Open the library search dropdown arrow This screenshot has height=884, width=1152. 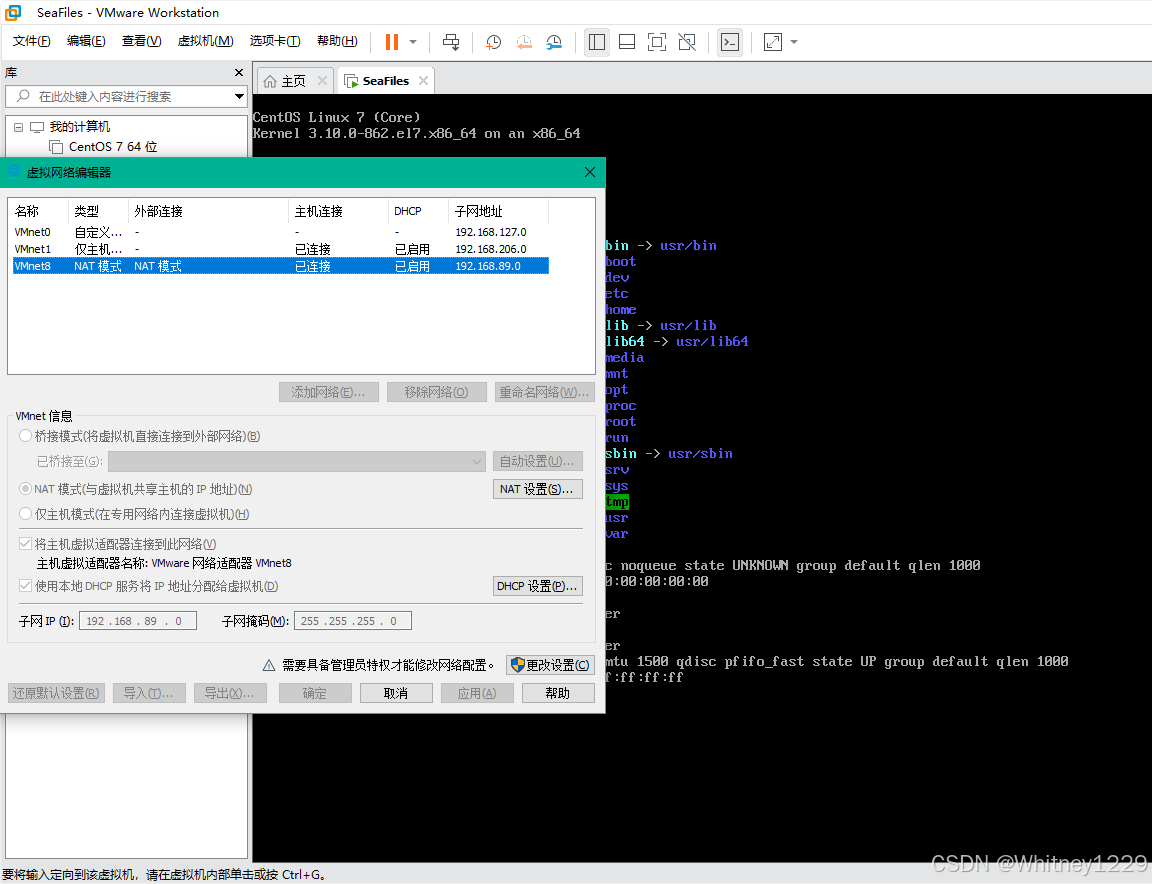click(x=239, y=96)
